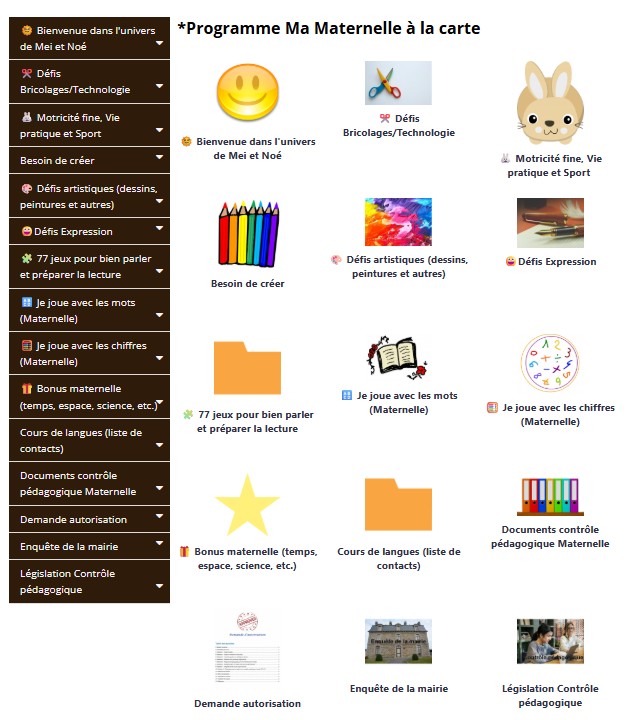
Task: Click the bunny Motricité fine image
Action: click(x=550, y=103)
